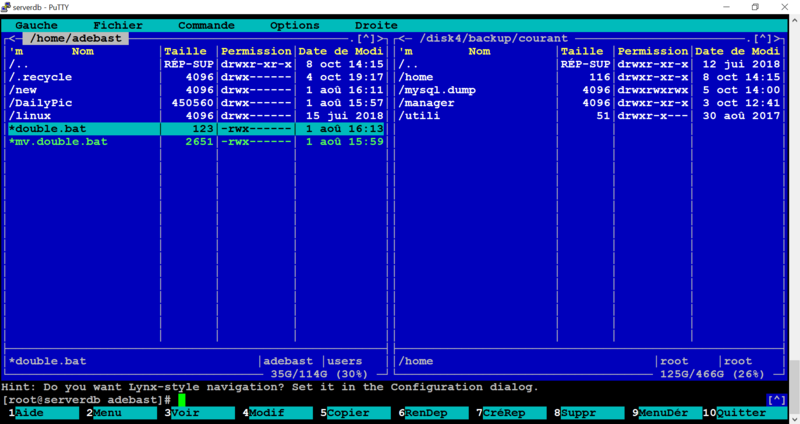The height and width of the screenshot is (424, 800).
Task: Click the 1 Aide function key button
Action: (x=43, y=413)
